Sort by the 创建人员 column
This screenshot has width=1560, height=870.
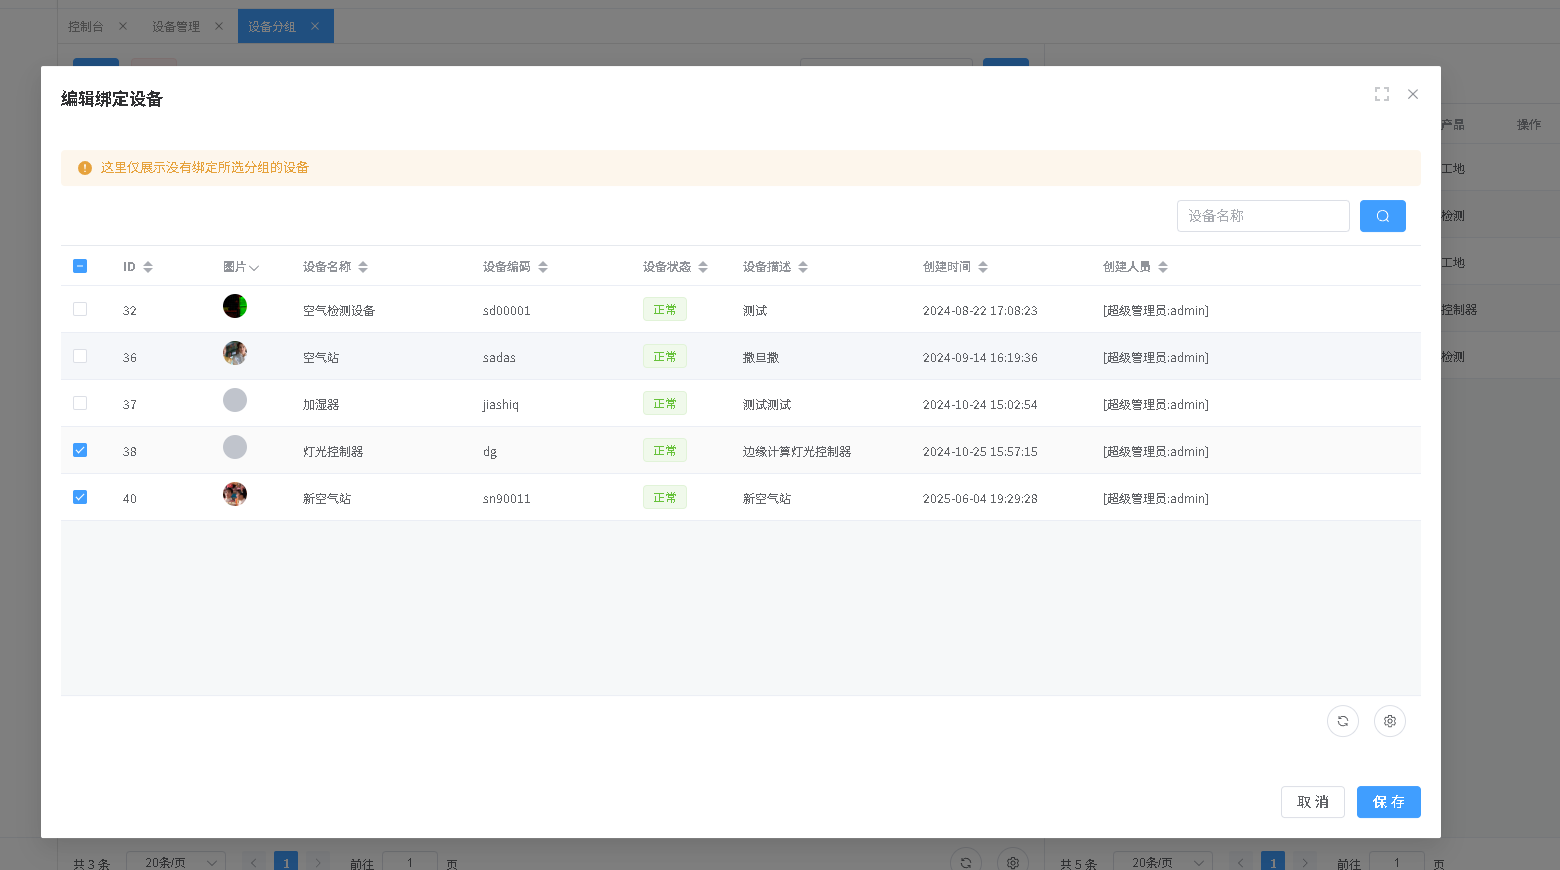(1163, 267)
